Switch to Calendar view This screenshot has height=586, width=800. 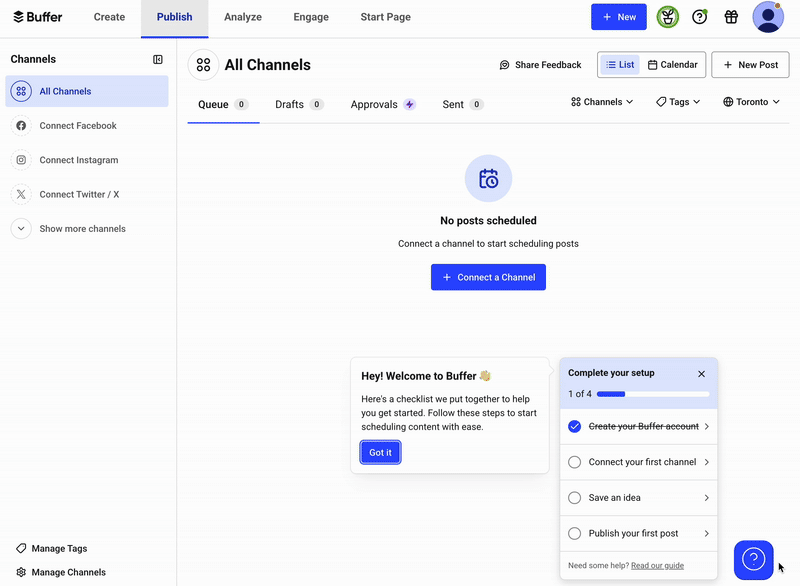tap(672, 65)
